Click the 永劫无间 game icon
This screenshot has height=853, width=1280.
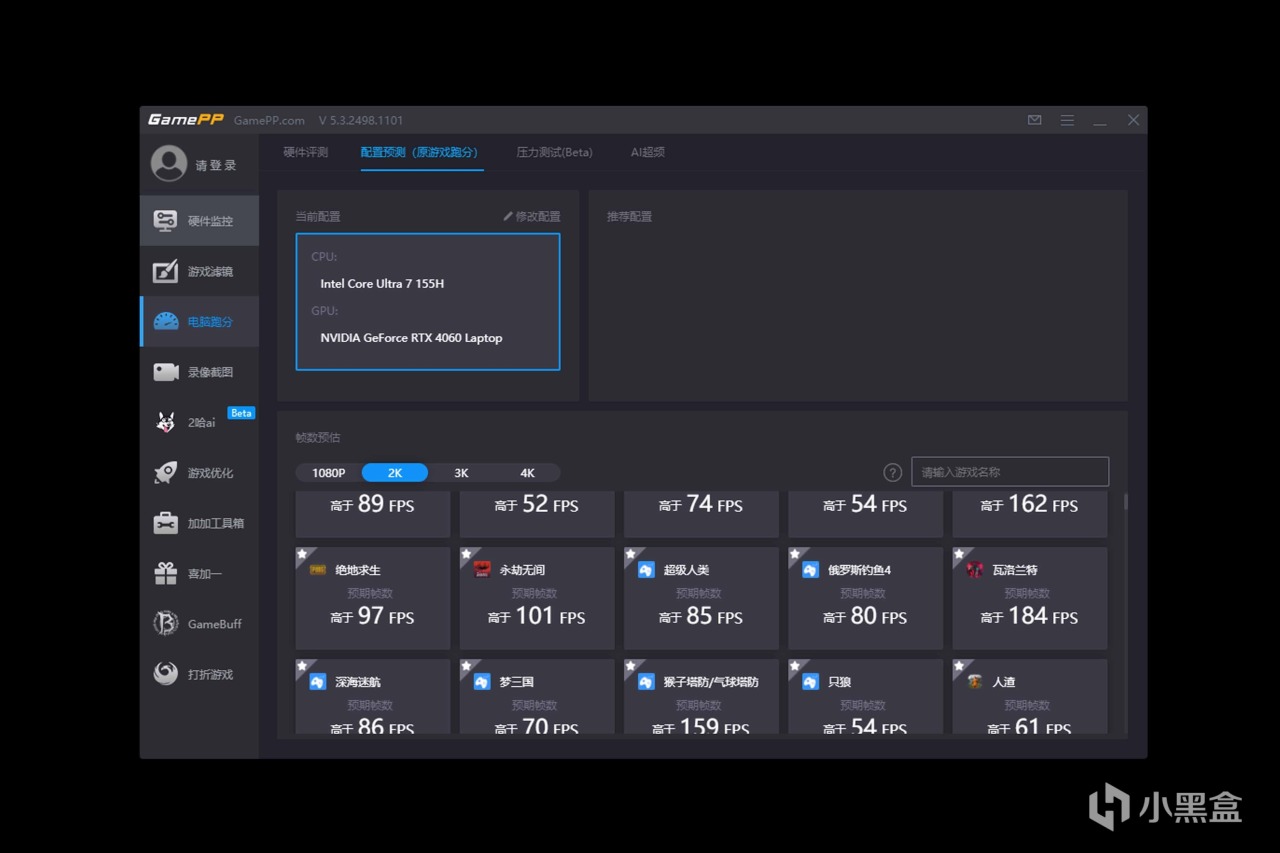click(x=482, y=569)
